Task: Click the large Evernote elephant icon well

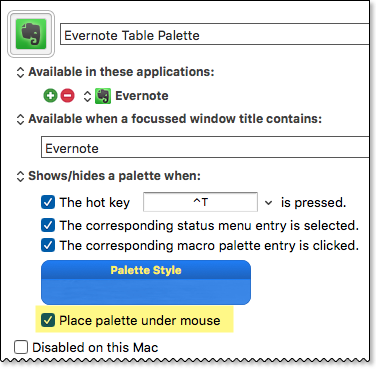Action: (x=31, y=34)
